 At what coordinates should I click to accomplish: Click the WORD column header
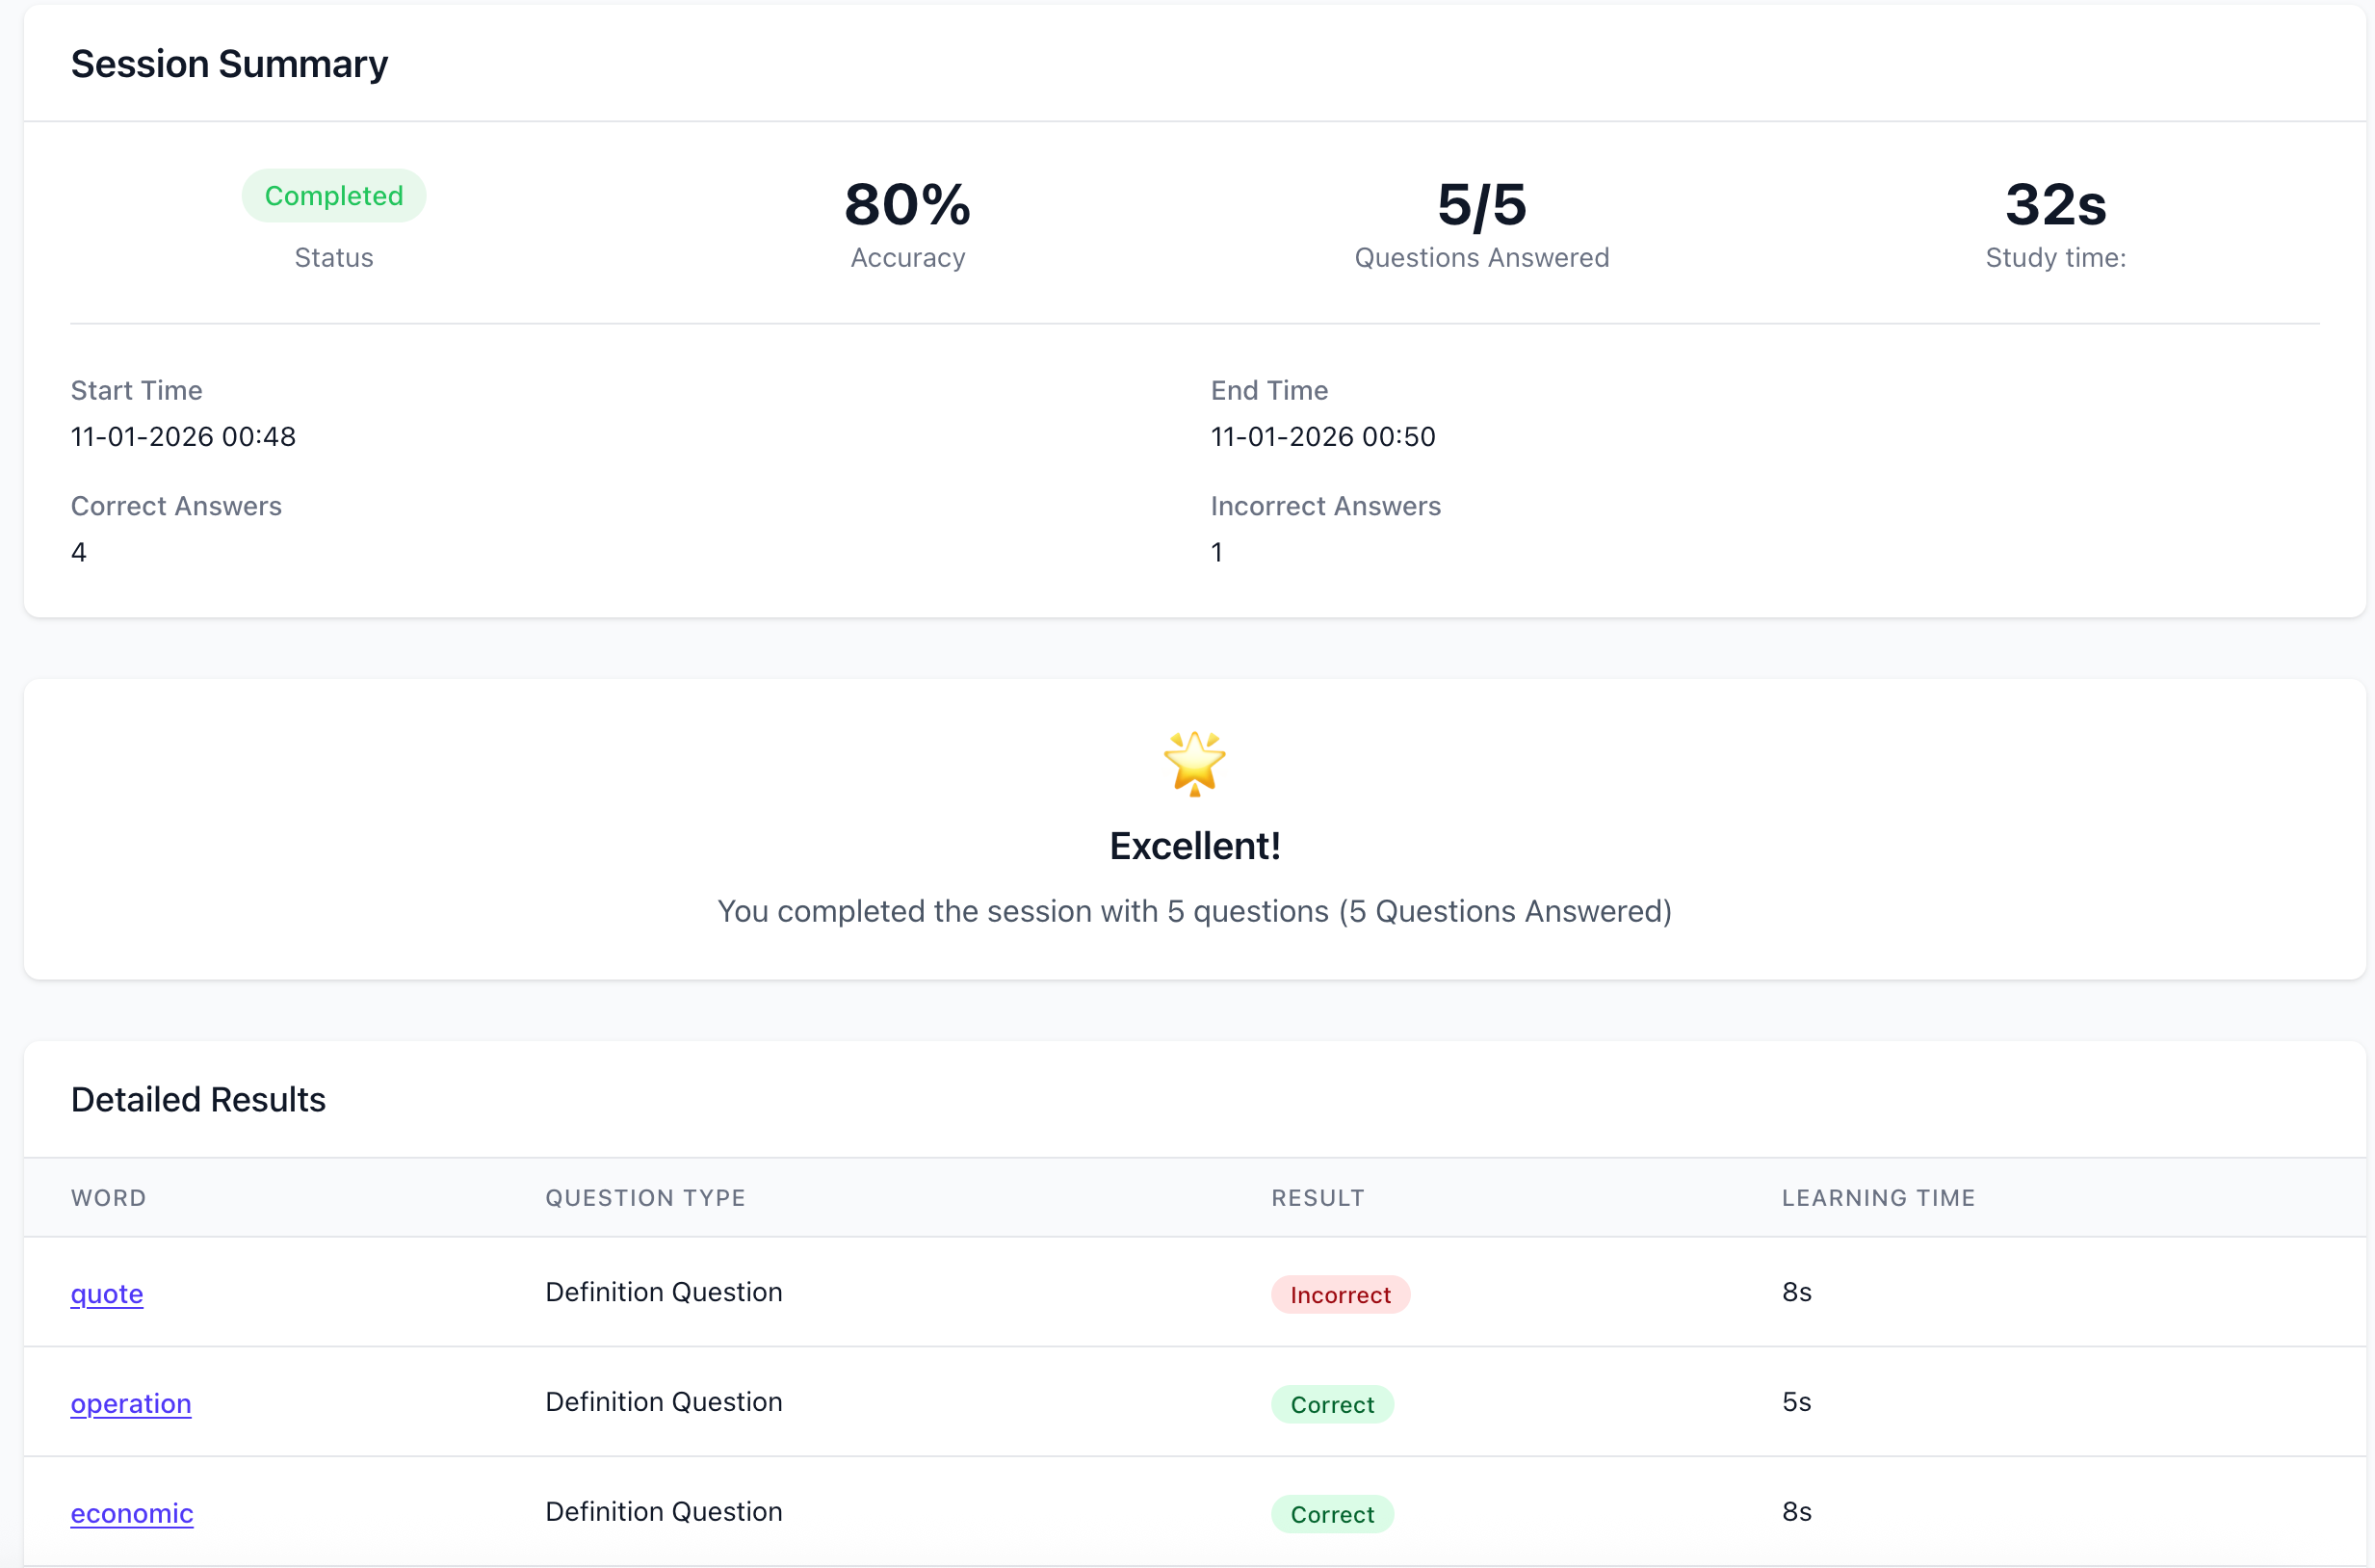click(x=109, y=1198)
